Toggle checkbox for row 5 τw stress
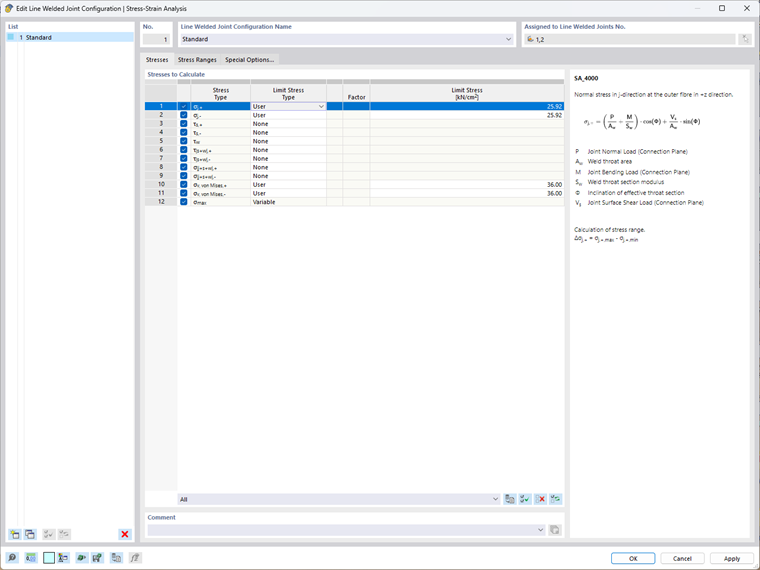 pyautogui.click(x=184, y=141)
